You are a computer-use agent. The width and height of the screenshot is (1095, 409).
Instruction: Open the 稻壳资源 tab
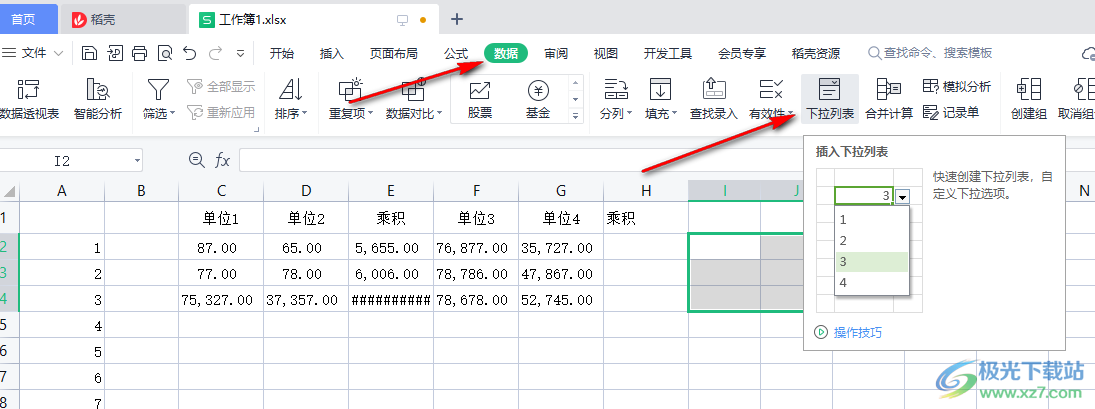816,53
